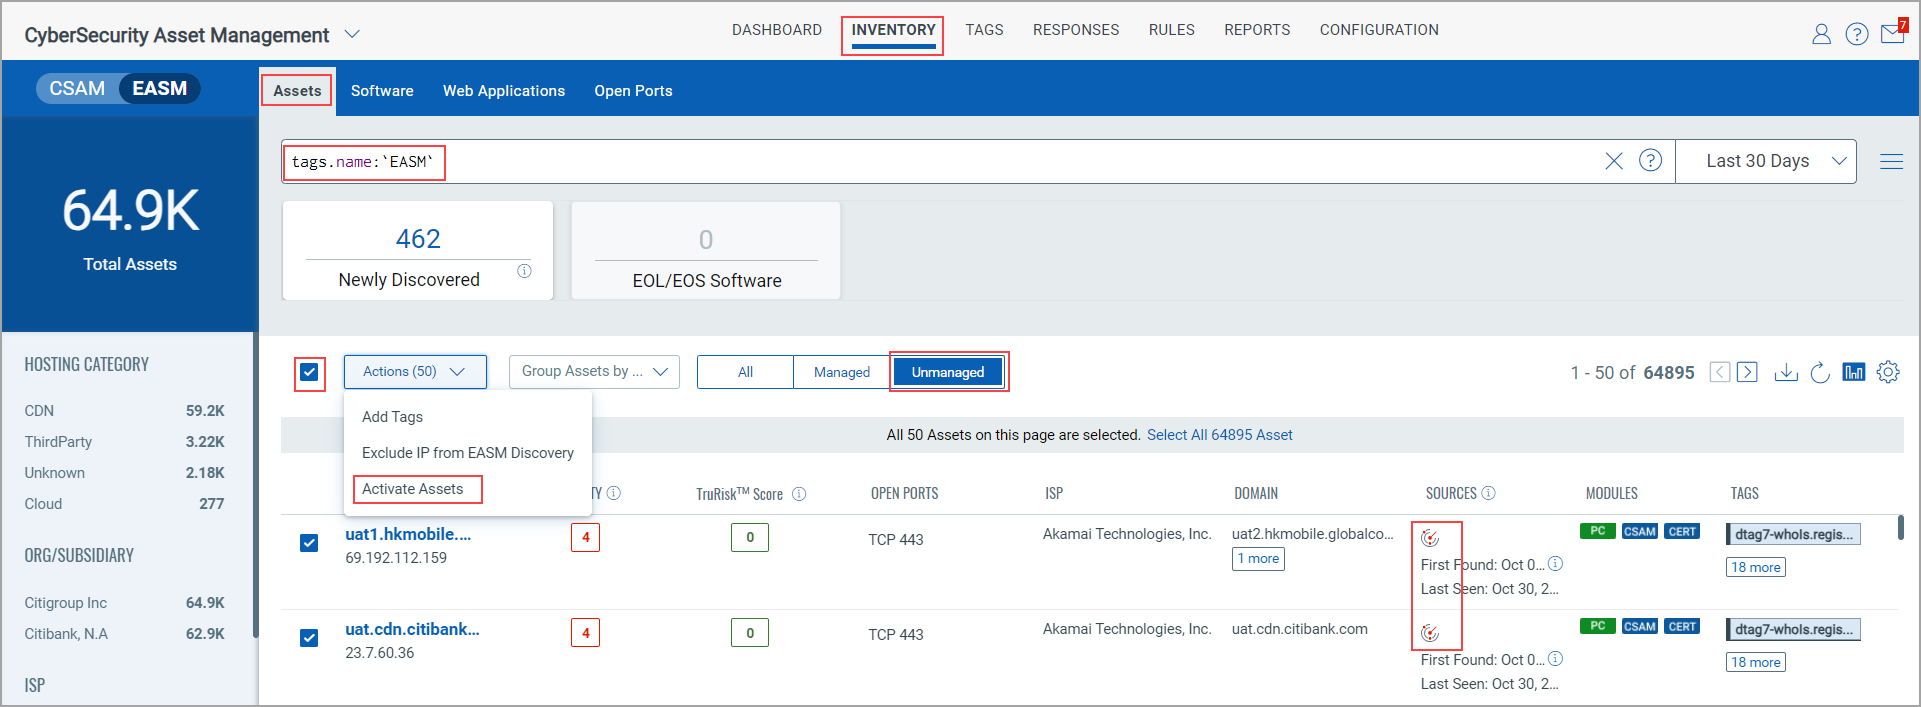The width and height of the screenshot is (1921, 707).
Task: Switch to the Open Ports tab
Action: pyautogui.click(x=633, y=91)
